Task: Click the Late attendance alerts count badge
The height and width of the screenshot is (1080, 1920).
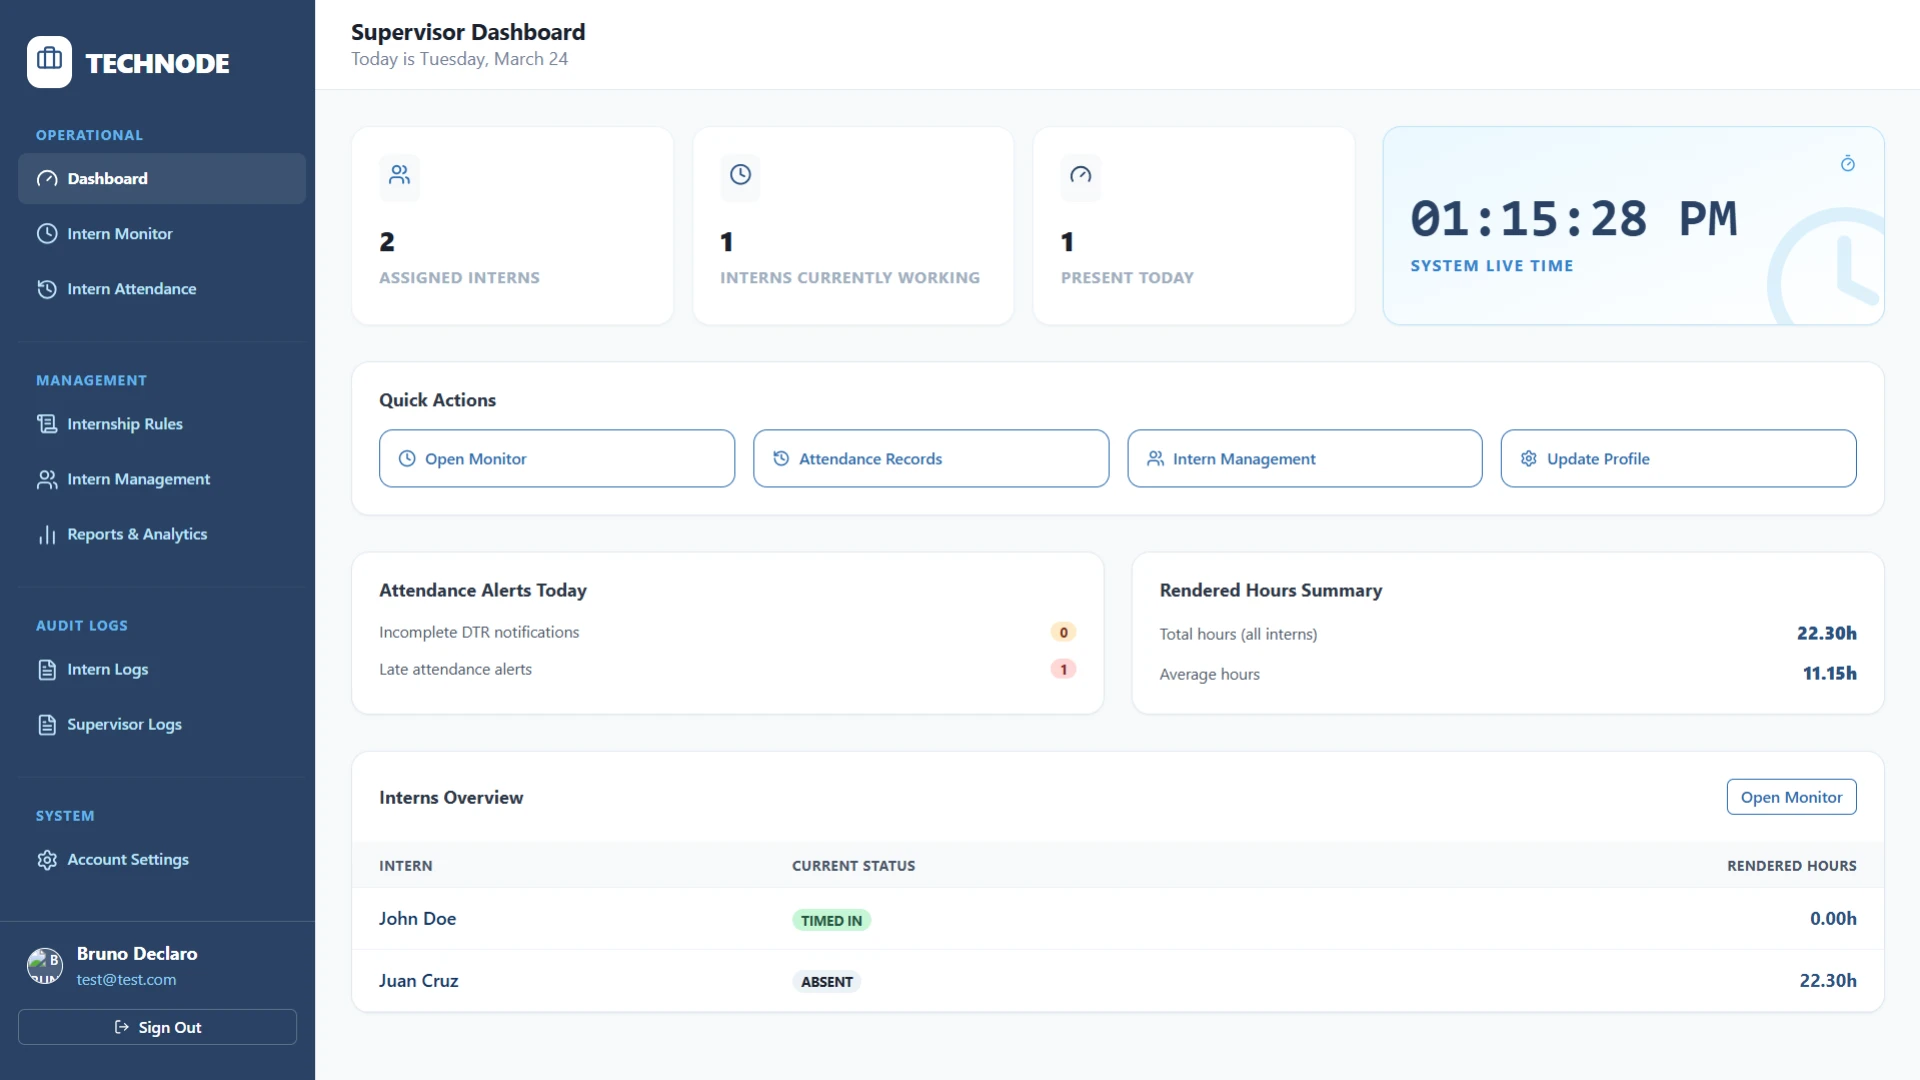Action: coord(1064,669)
